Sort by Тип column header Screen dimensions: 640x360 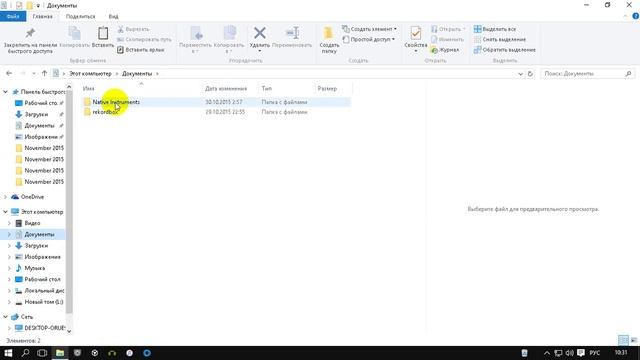click(267, 89)
